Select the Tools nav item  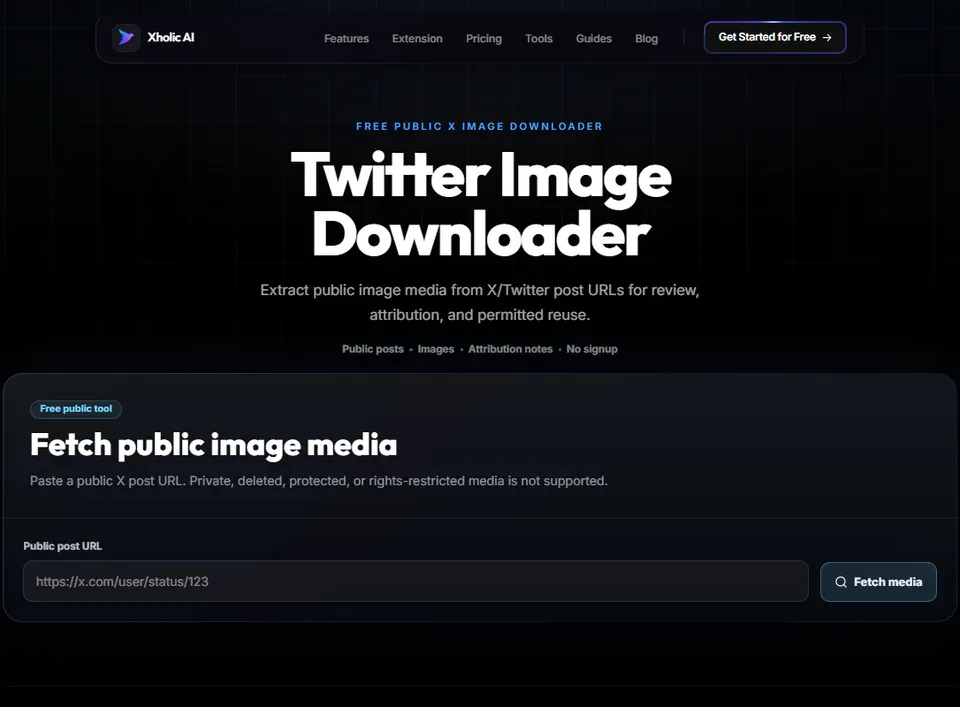pos(539,39)
